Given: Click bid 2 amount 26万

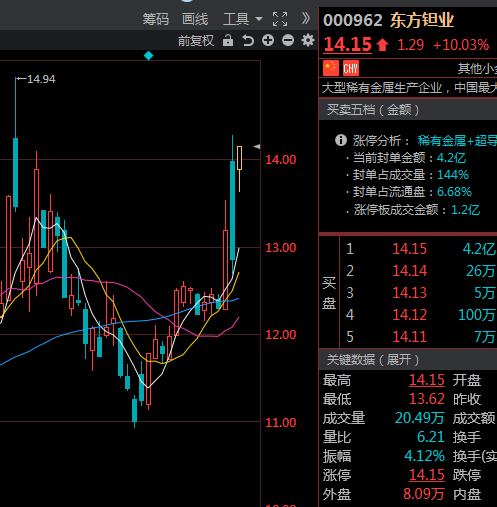Looking at the screenshot, I should 480,271.
